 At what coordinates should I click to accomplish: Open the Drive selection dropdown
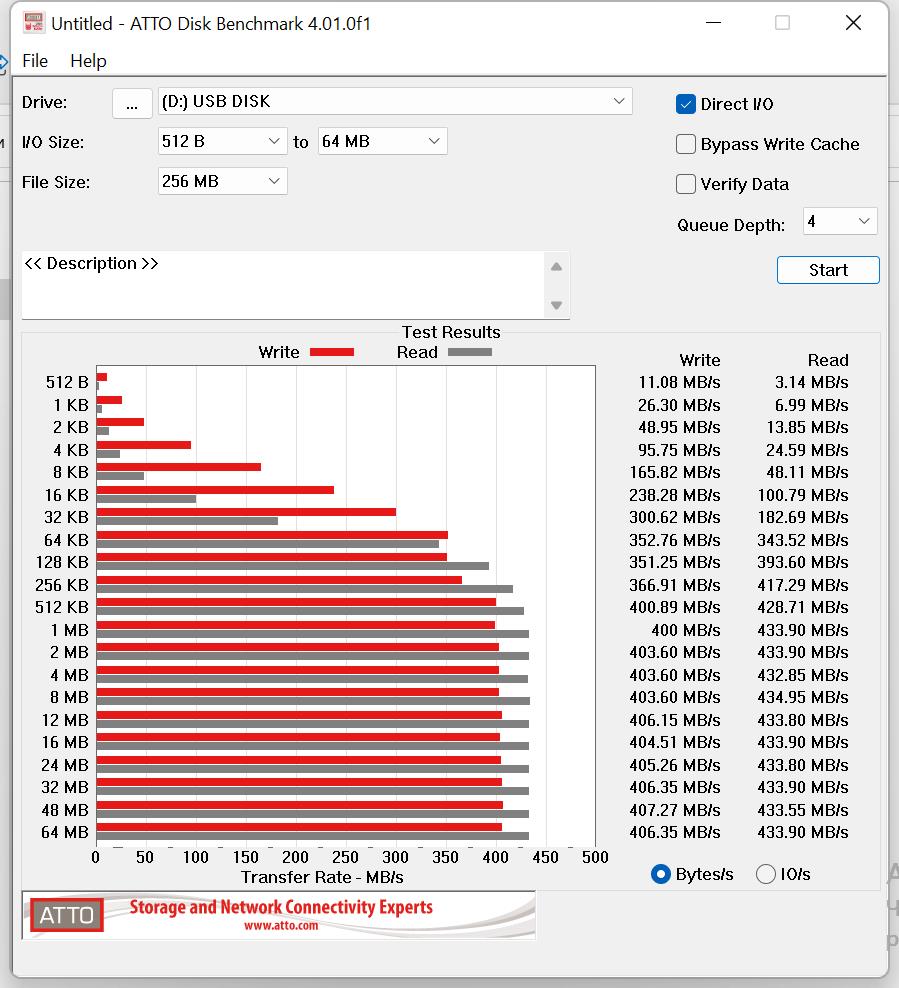395,101
